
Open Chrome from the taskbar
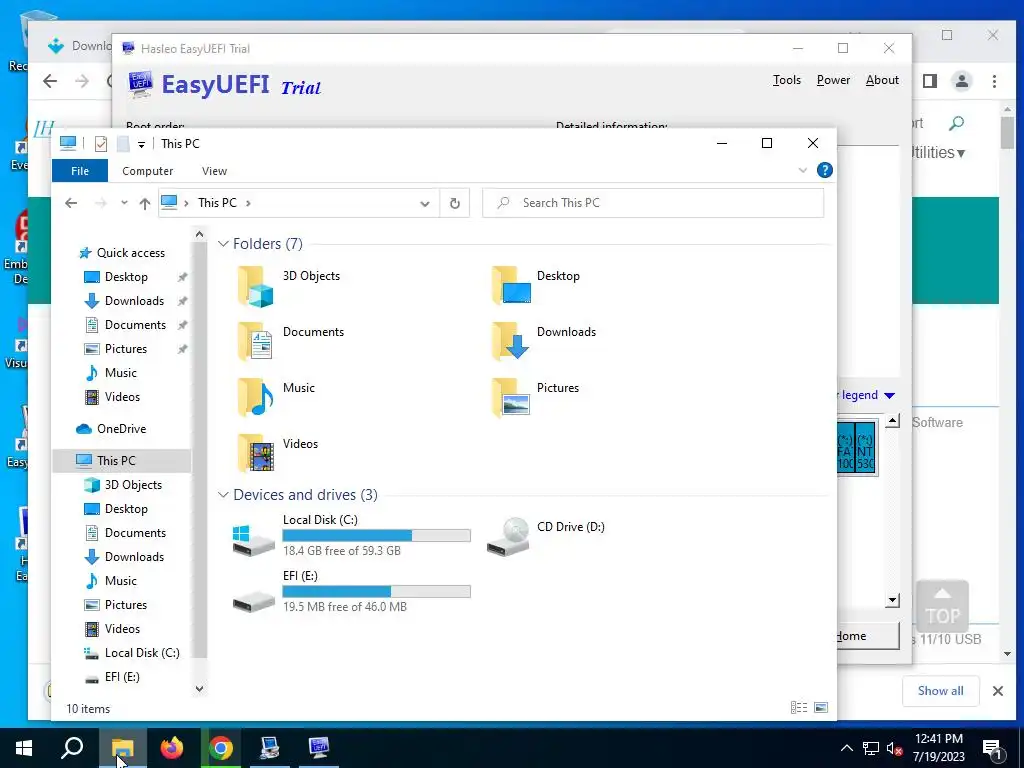coord(221,748)
